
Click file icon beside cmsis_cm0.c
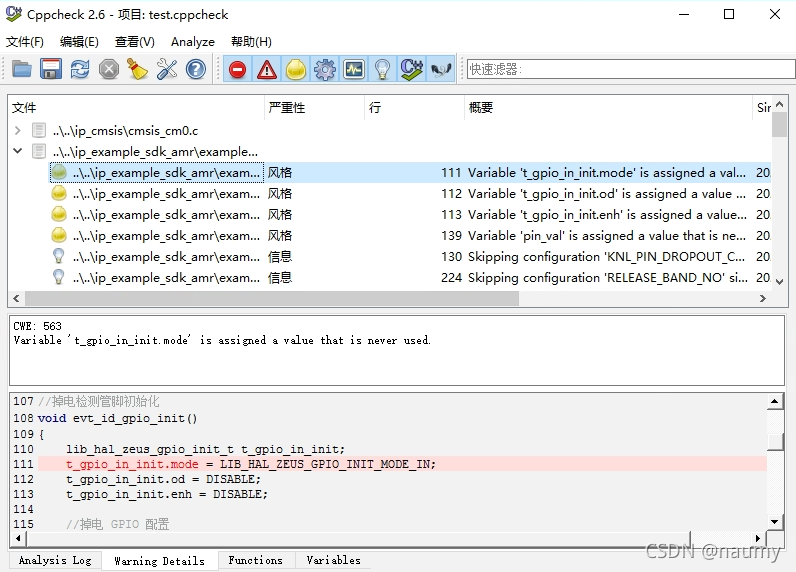click(x=39, y=130)
